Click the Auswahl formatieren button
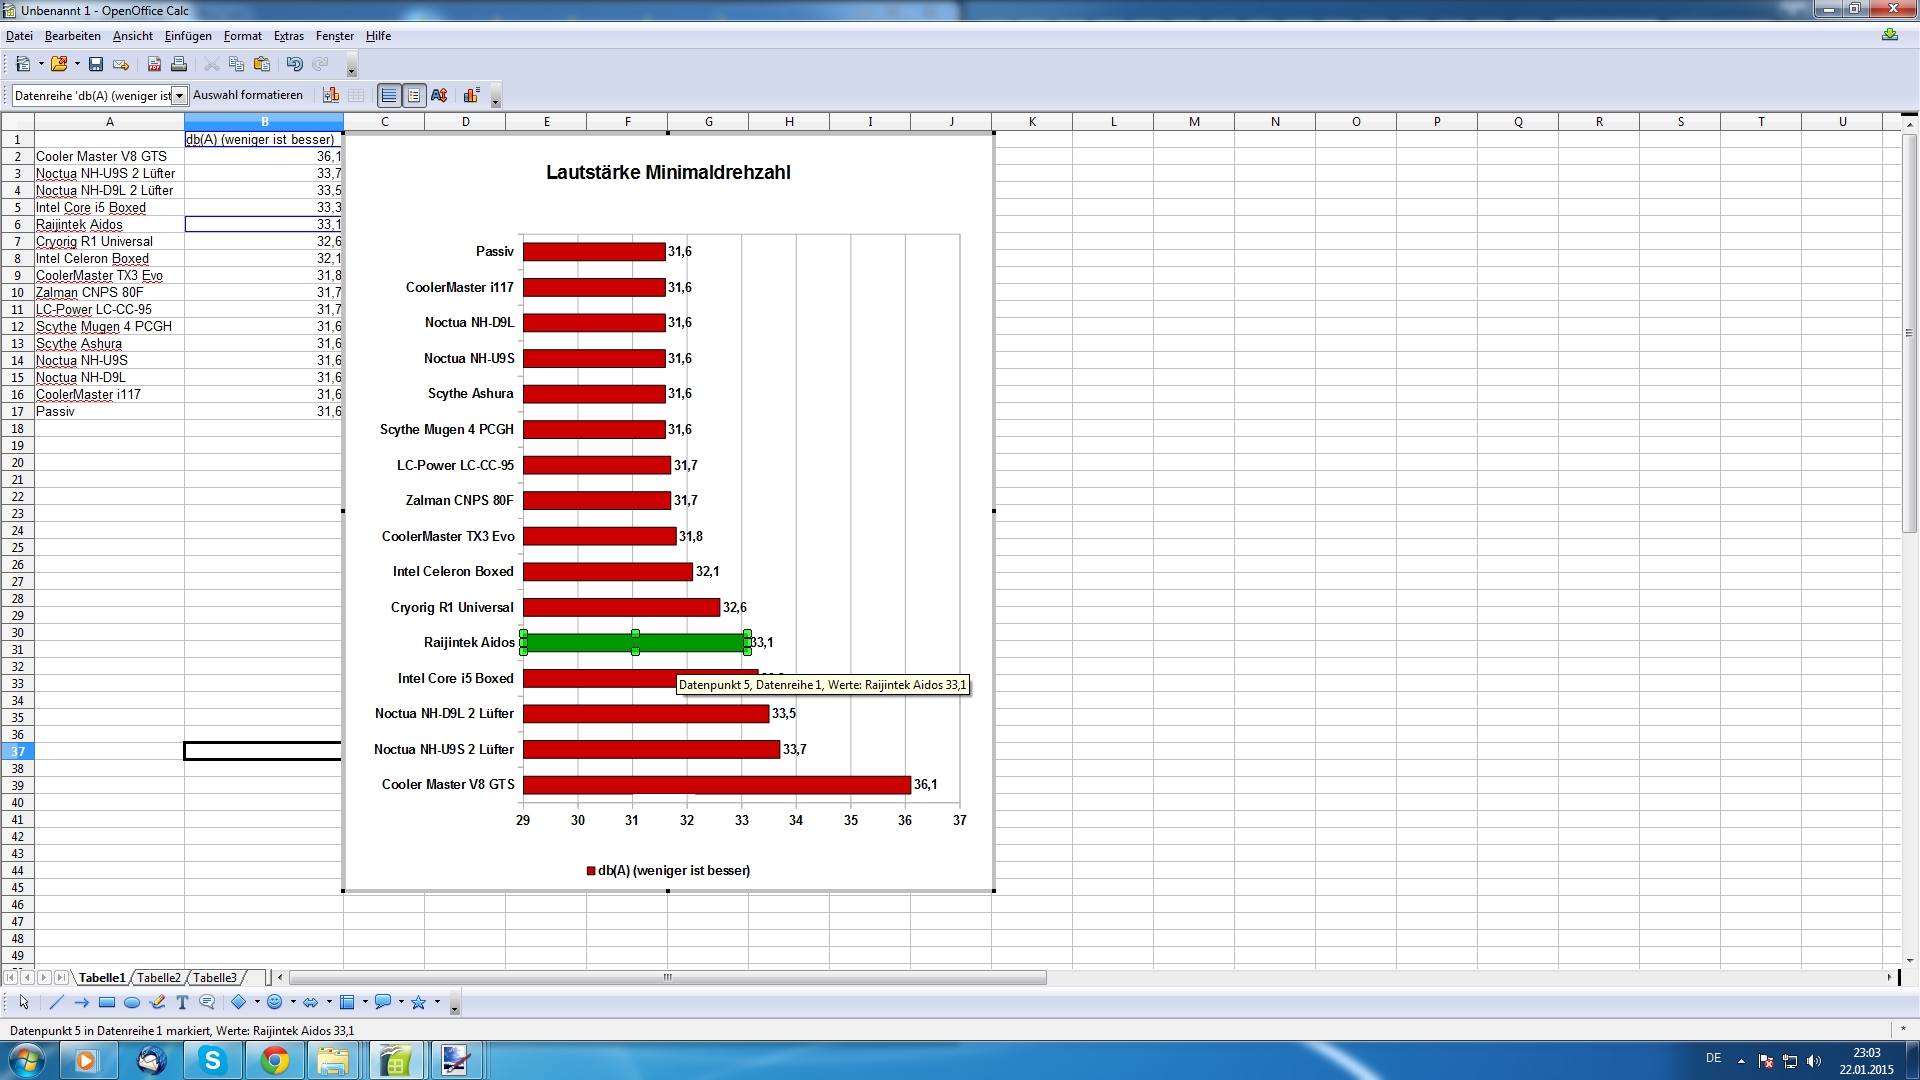Screen dimensions: 1920x1080 click(x=248, y=95)
